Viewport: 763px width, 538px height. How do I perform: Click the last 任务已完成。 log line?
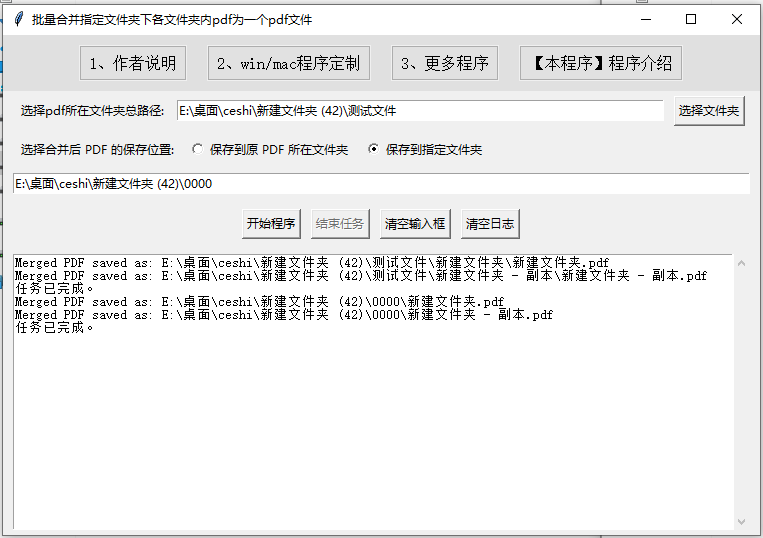click(54, 327)
